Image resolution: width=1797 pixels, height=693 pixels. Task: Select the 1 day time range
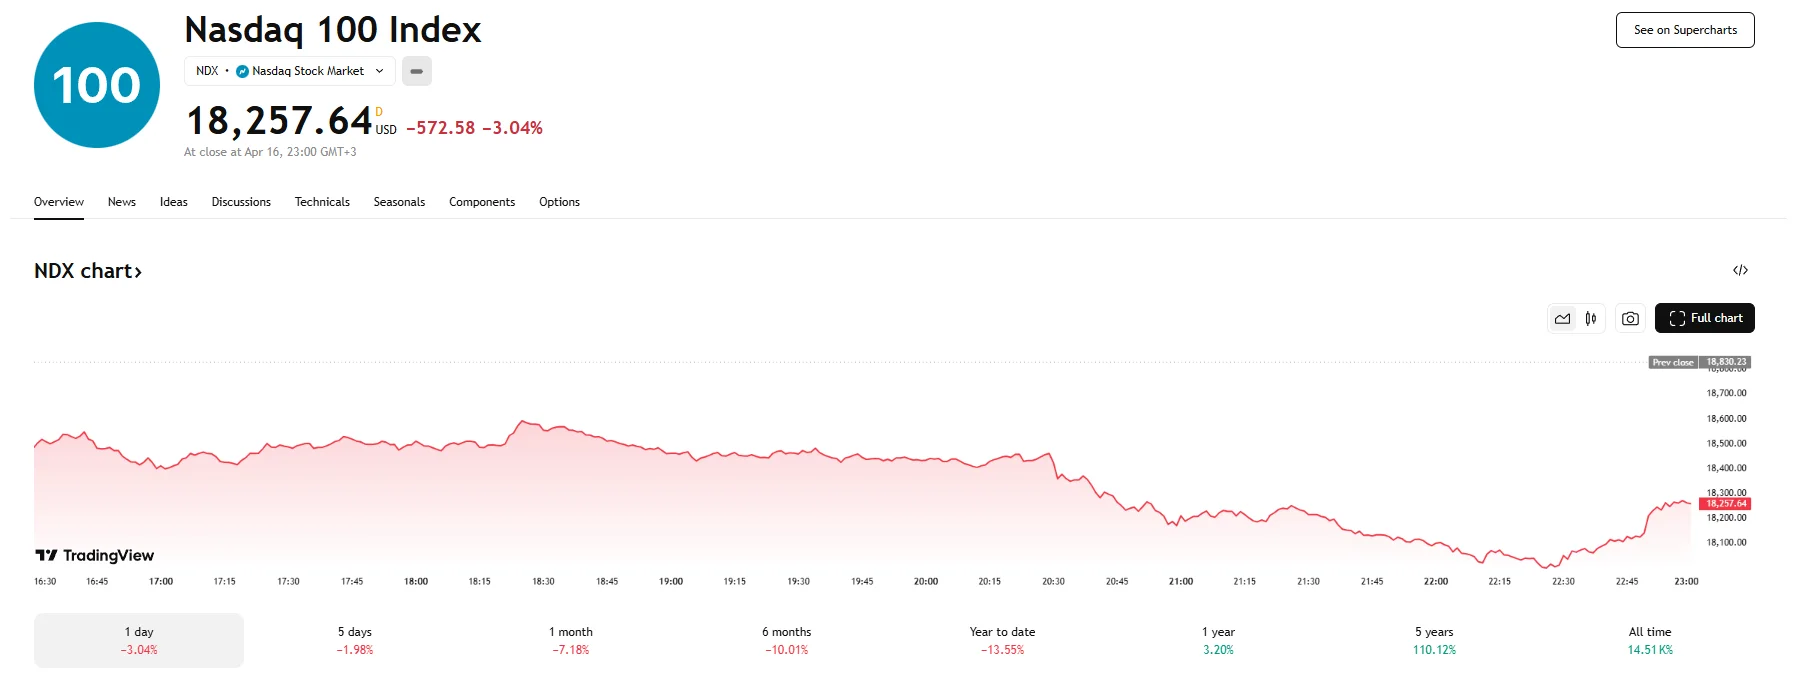coord(139,640)
